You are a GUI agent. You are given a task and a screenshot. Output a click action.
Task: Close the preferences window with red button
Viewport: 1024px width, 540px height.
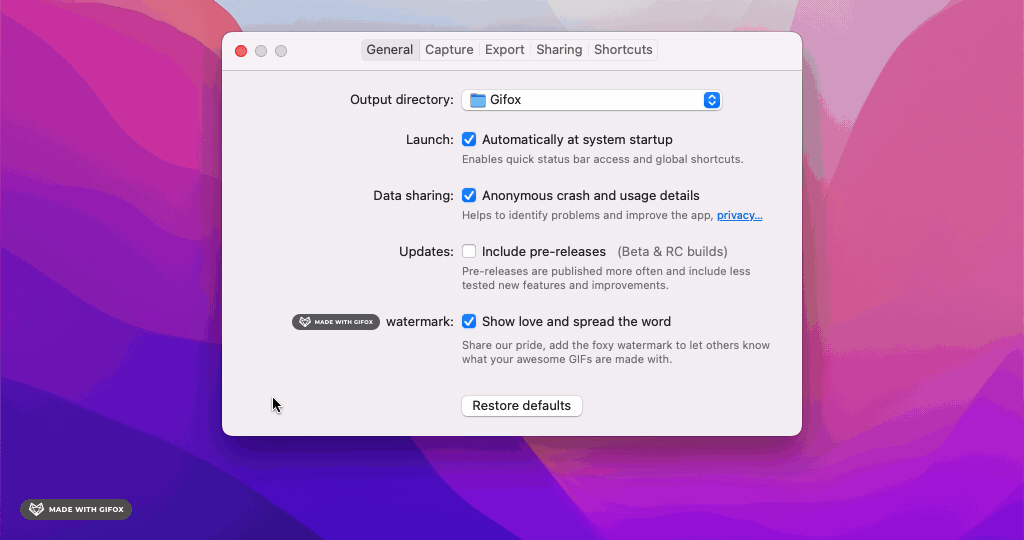241,51
